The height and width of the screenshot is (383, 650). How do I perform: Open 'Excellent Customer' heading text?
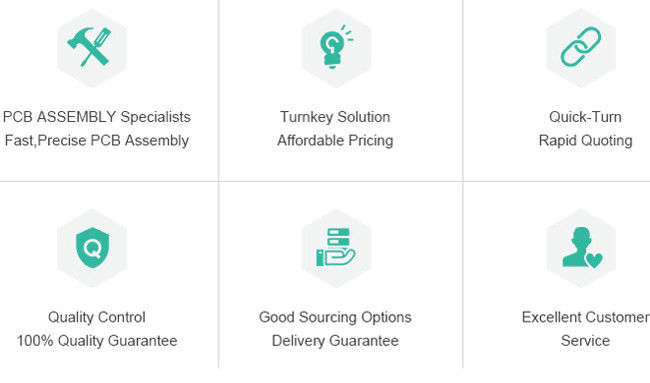pyautogui.click(x=585, y=317)
